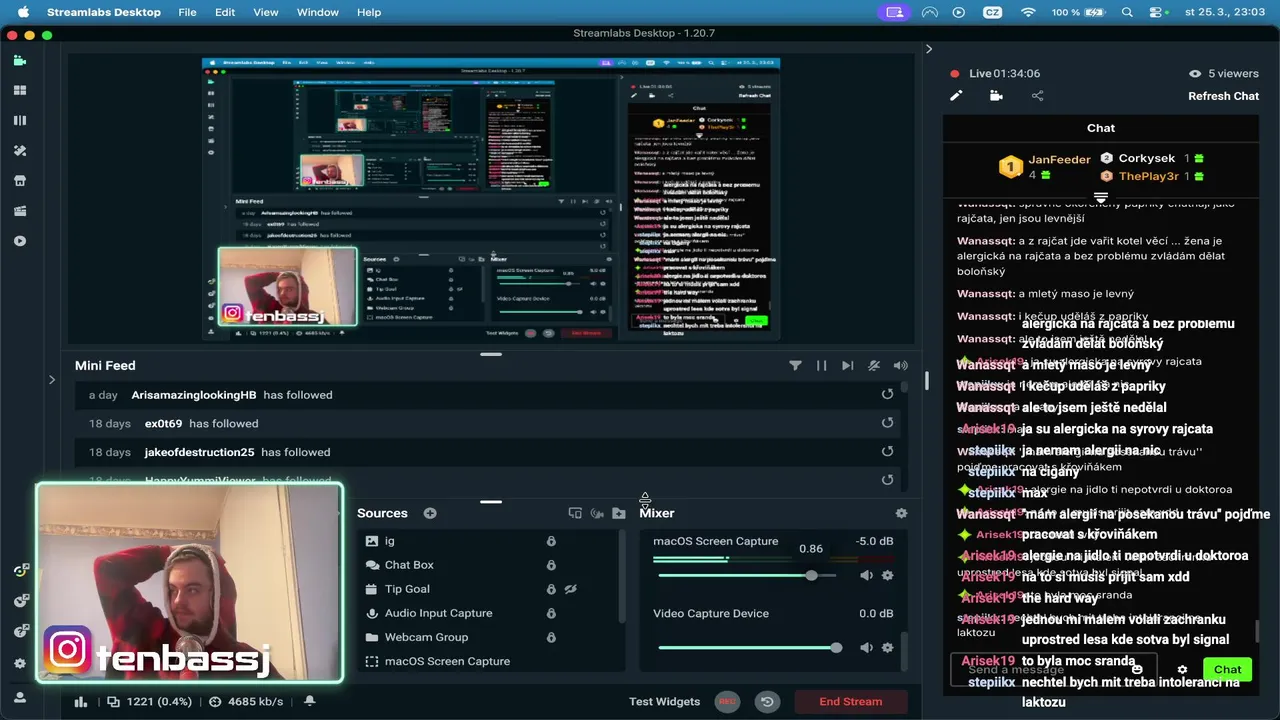Toggle mute event sounds in Mini Feed

click(x=874, y=366)
